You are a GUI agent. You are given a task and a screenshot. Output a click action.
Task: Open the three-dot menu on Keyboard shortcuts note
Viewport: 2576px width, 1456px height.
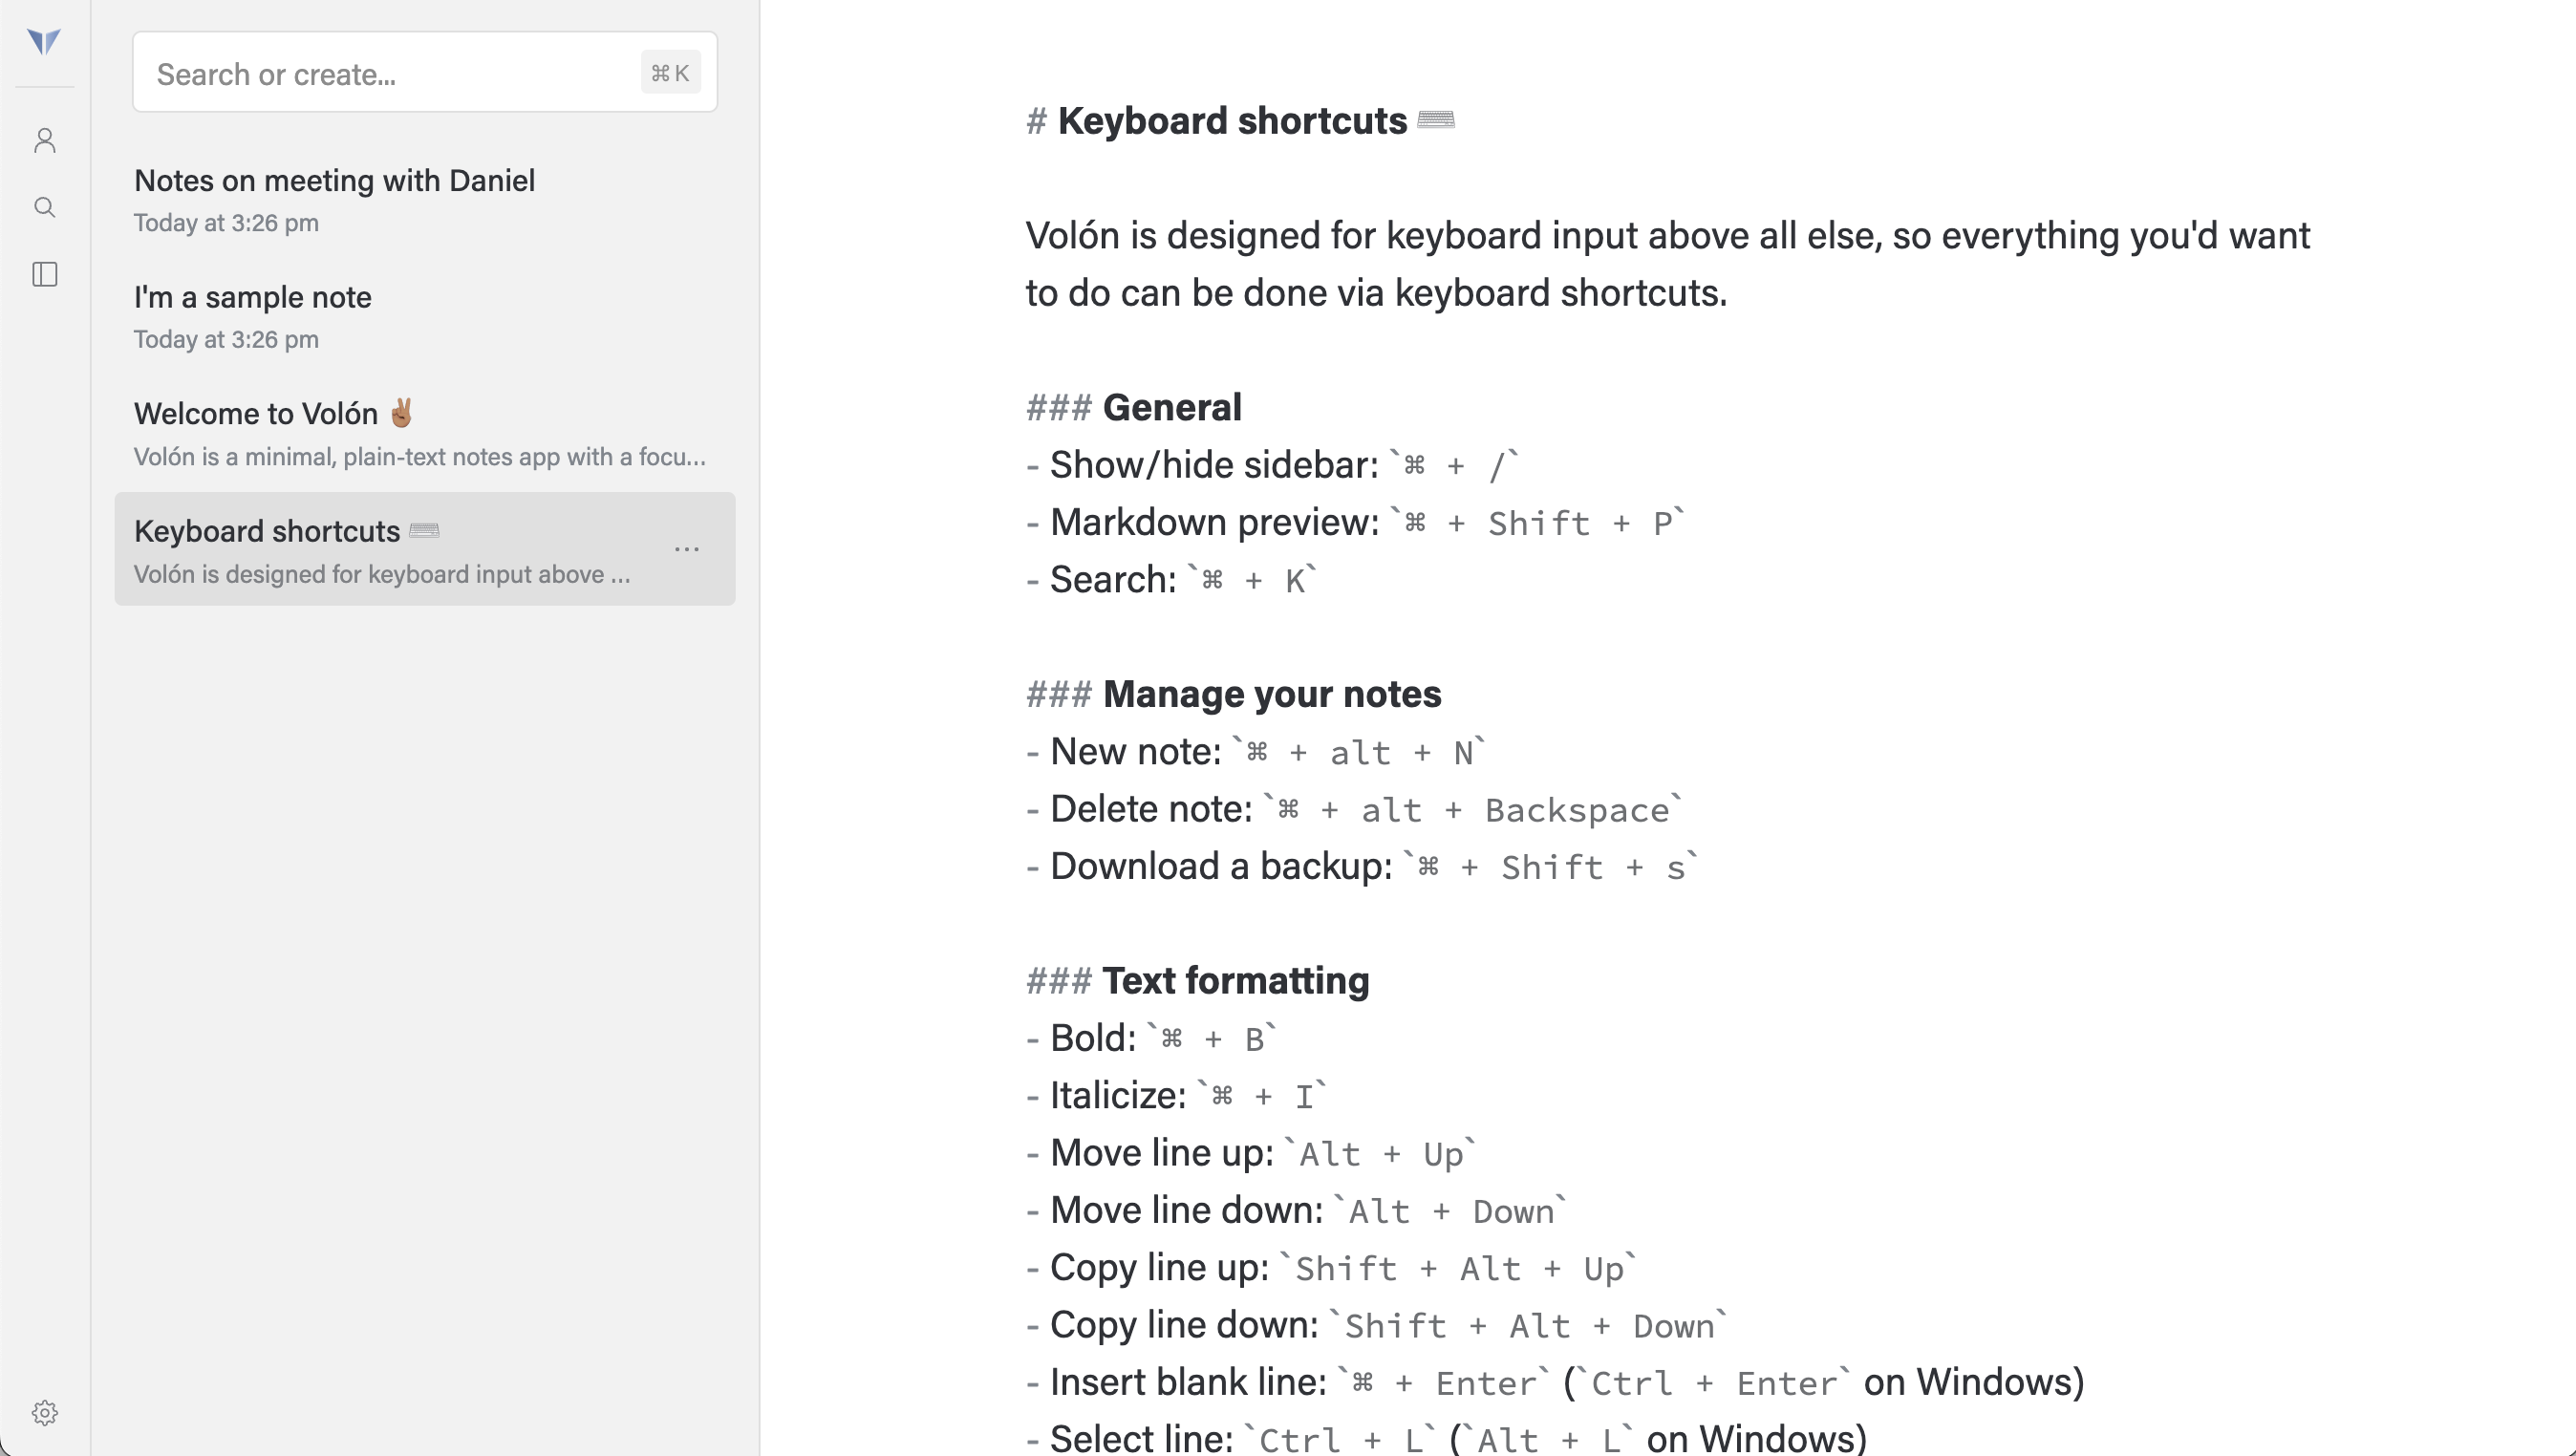[x=687, y=549]
